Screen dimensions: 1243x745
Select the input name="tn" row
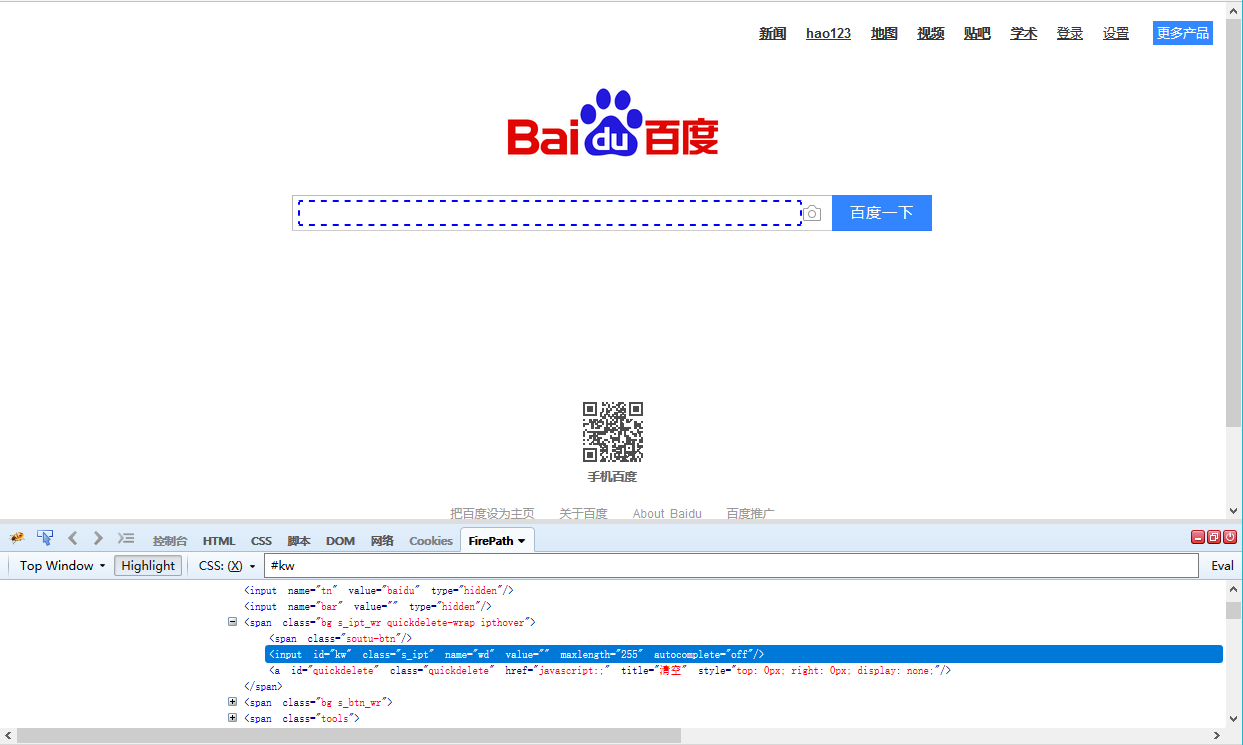(x=379, y=590)
